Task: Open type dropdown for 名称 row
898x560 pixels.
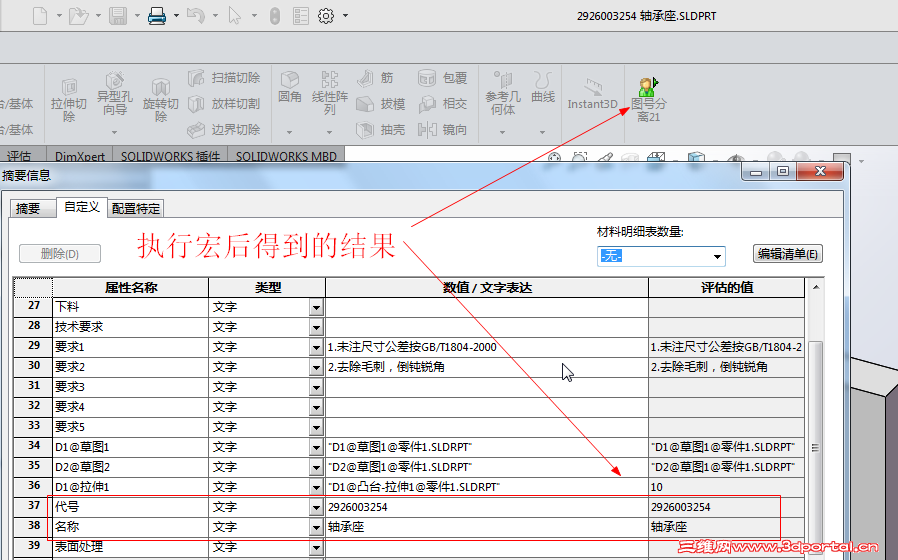Action: pos(316,527)
